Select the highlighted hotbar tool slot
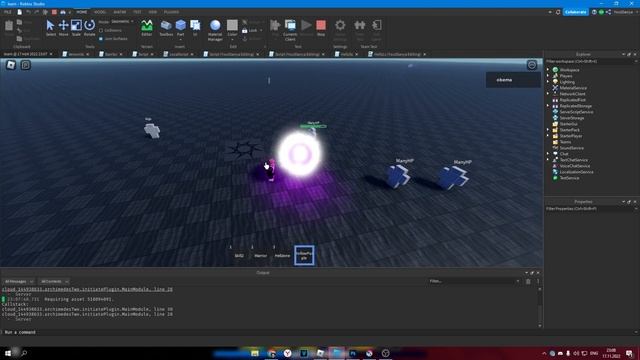This screenshot has width=640, height=360. pos(304,255)
